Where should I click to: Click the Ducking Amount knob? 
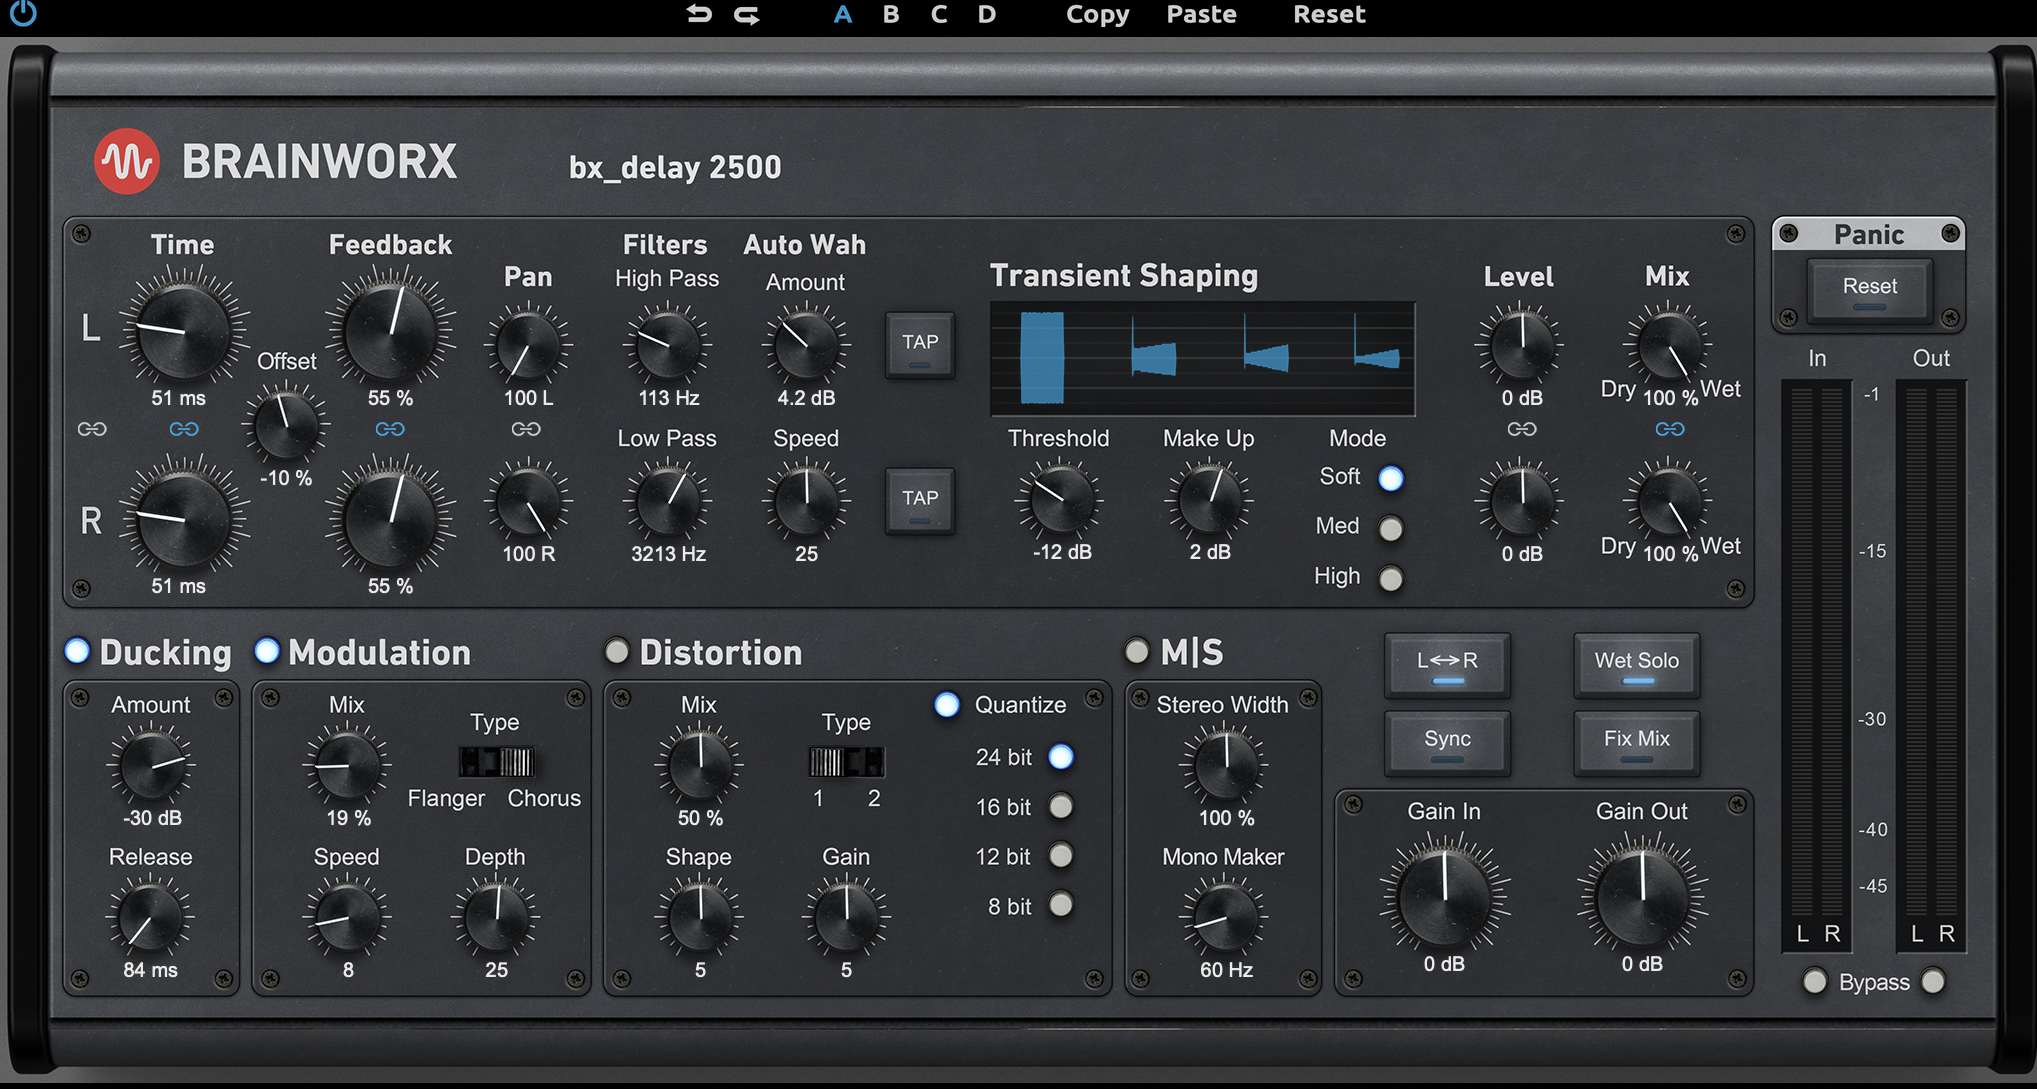click(150, 765)
